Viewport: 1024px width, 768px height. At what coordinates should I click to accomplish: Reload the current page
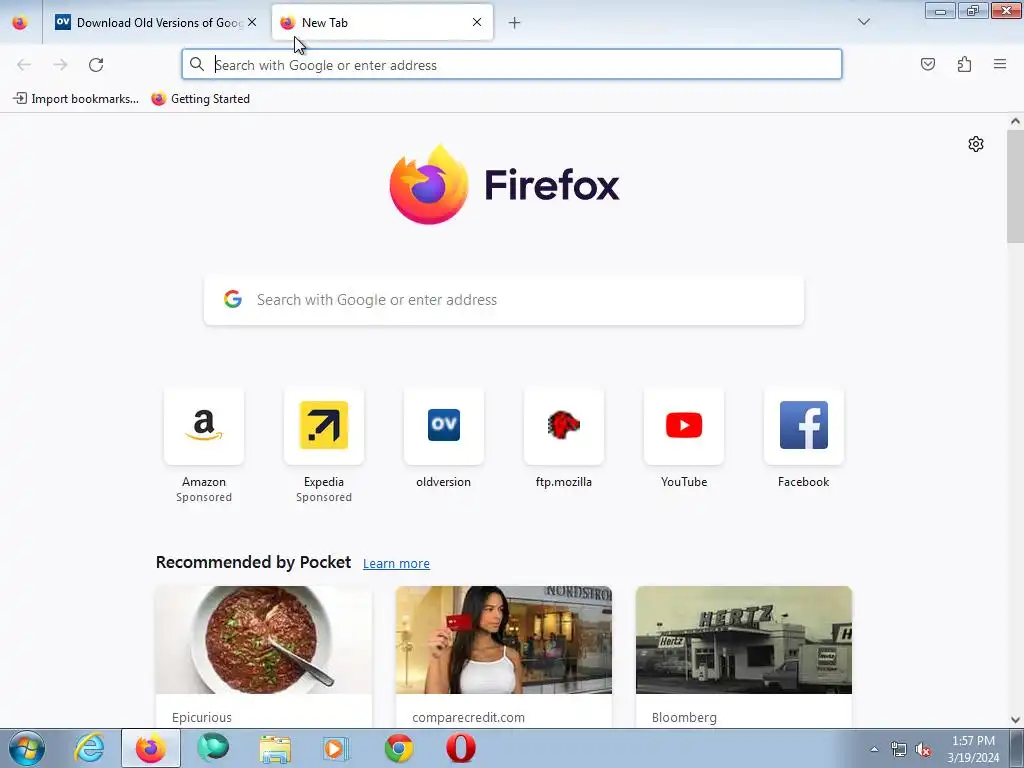[96, 65]
